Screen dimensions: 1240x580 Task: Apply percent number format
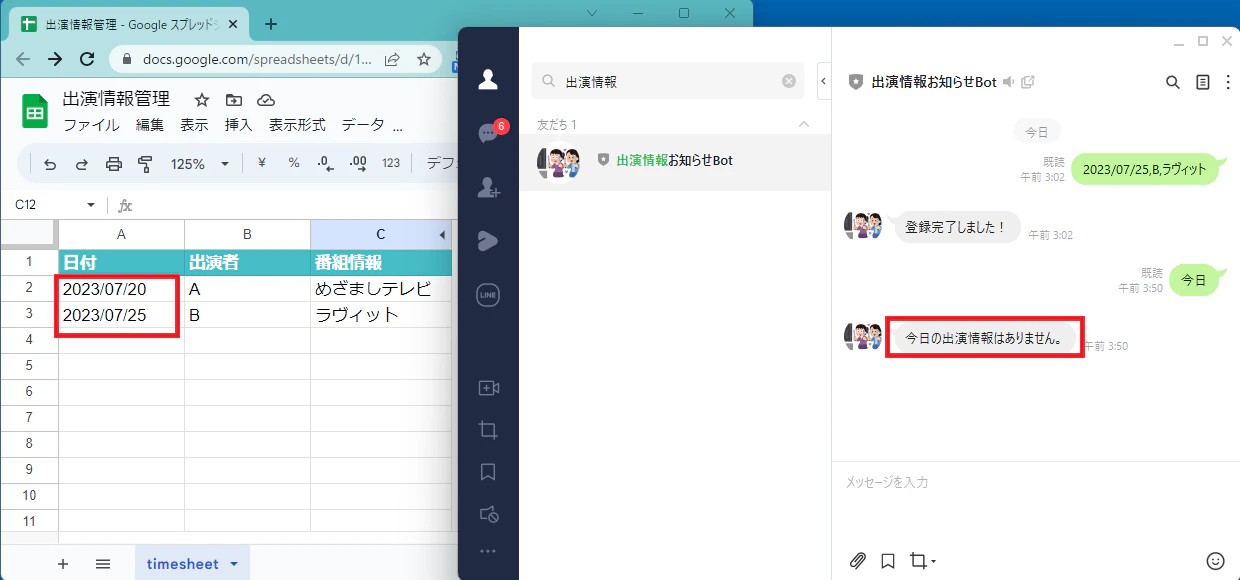(294, 164)
